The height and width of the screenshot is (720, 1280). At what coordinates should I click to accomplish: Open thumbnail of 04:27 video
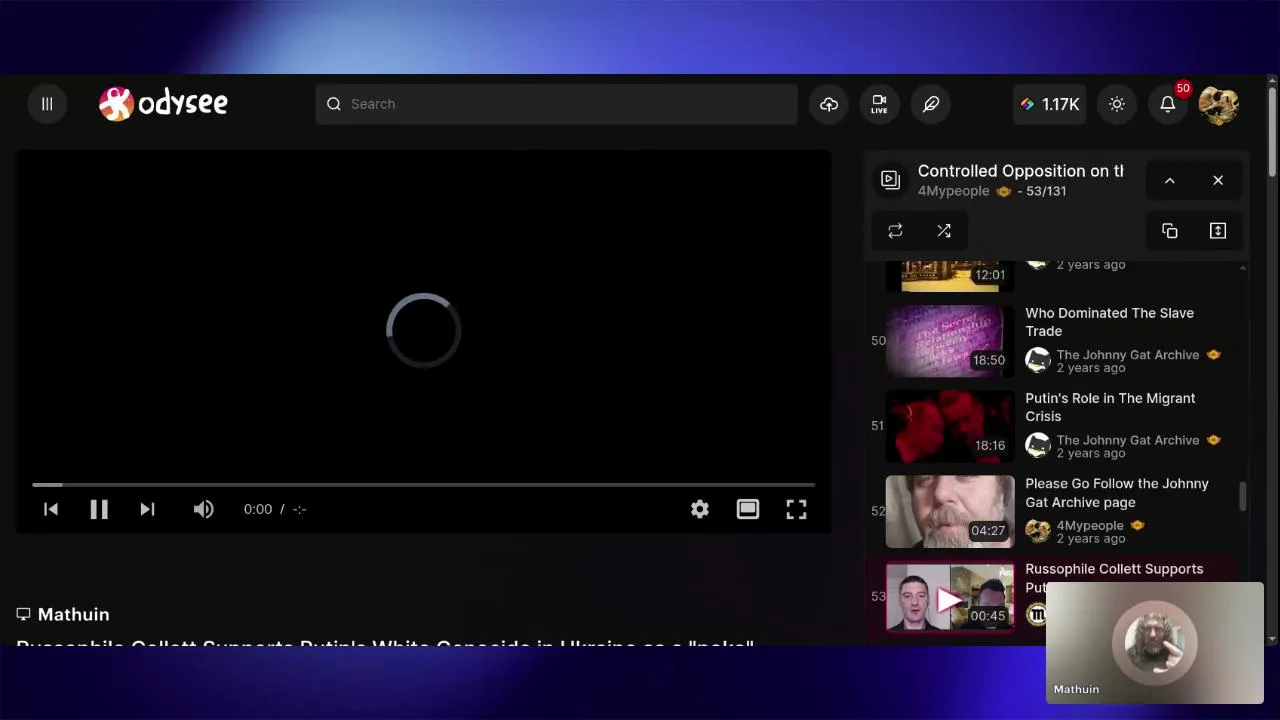pos(950,512)
